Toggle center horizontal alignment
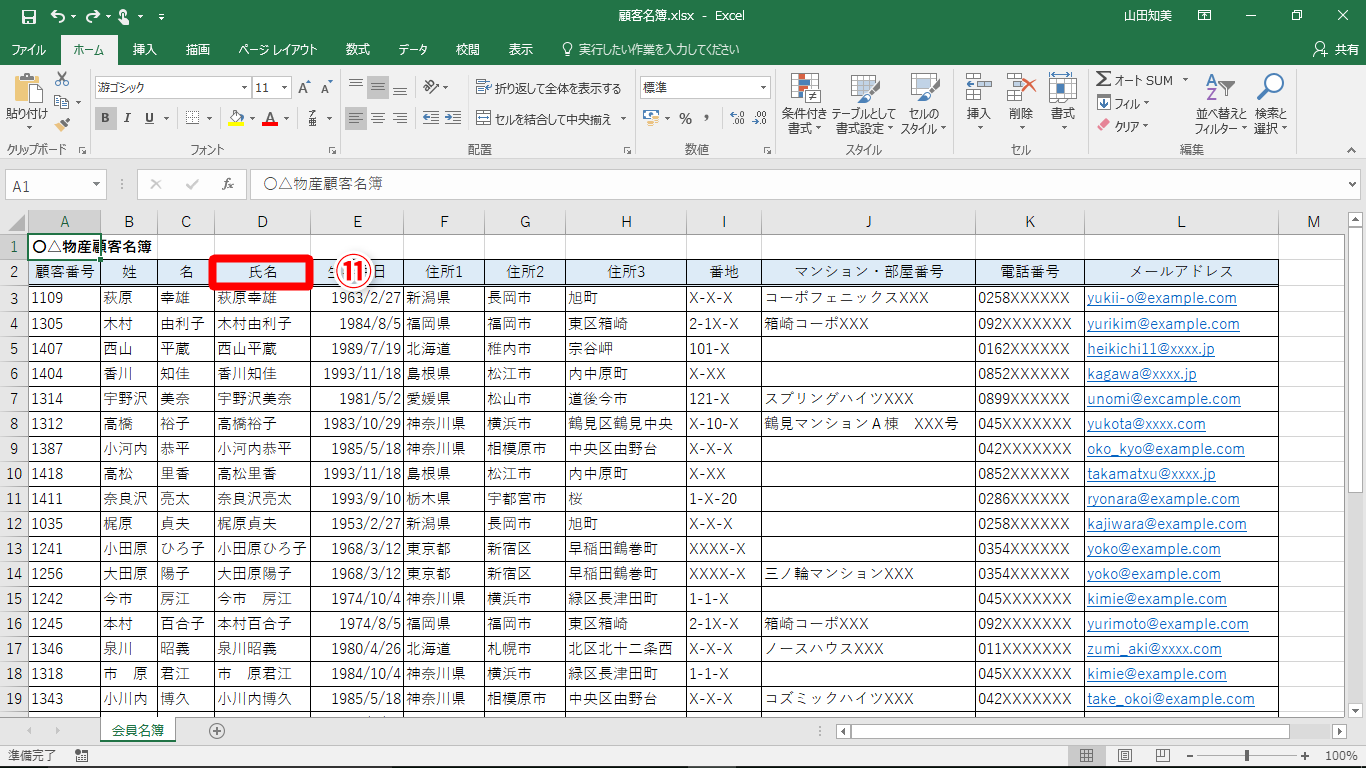Viewport: 1366px width, 768px height. (378, 118)
